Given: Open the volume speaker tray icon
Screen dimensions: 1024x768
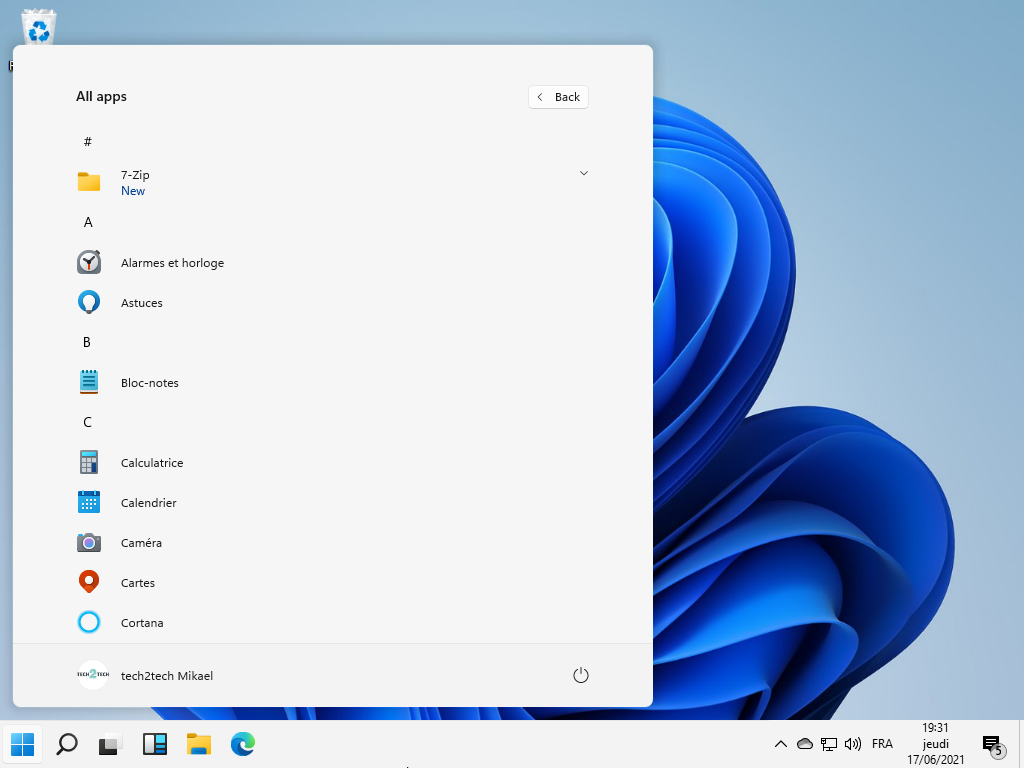Looking at the screenshot, I should [x=853, y=744].
